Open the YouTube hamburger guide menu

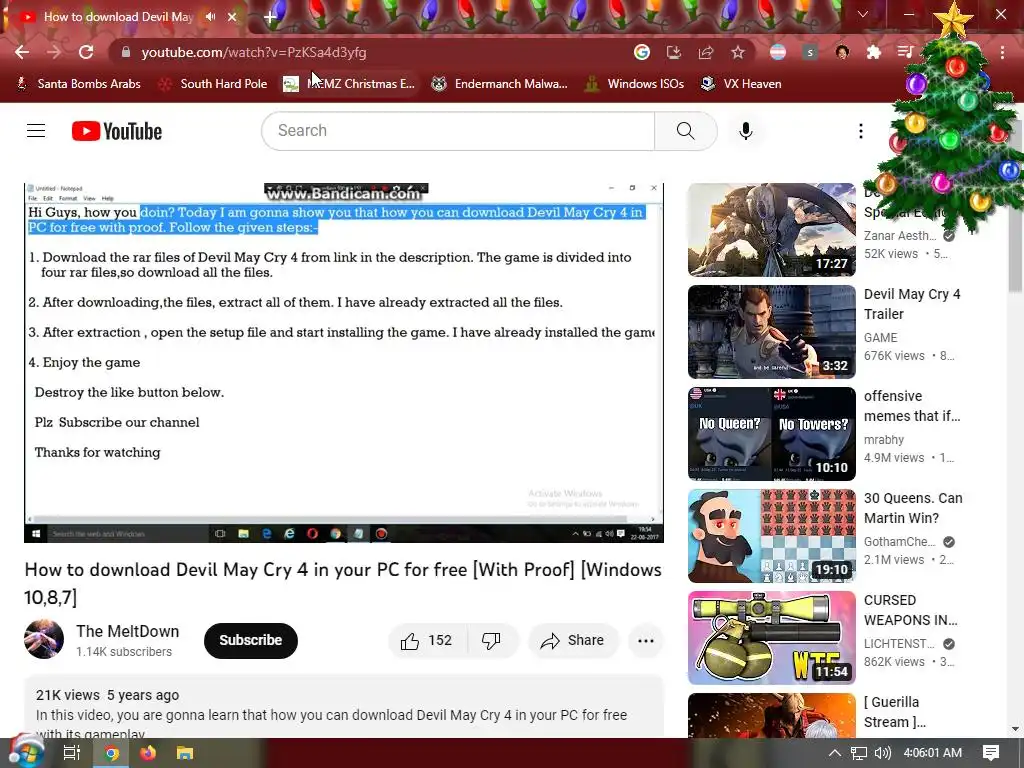coord(36,131)
